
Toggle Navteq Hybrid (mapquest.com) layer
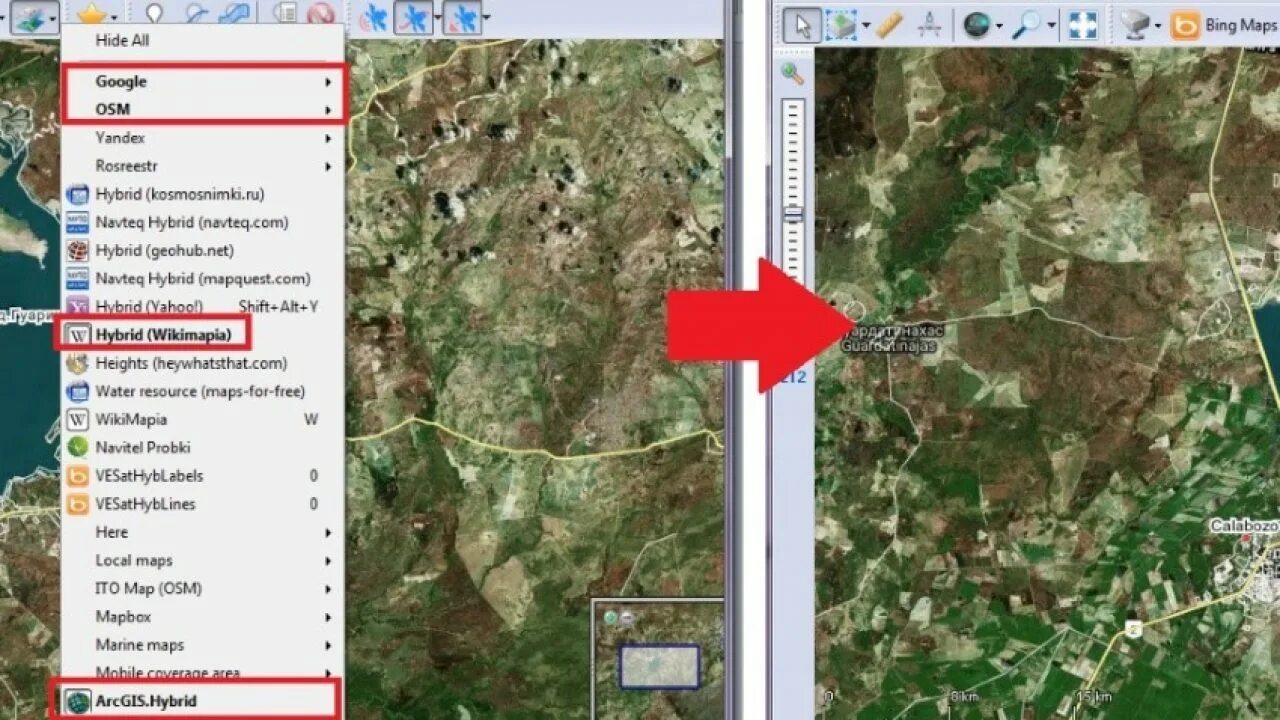[x=204, y=278]
